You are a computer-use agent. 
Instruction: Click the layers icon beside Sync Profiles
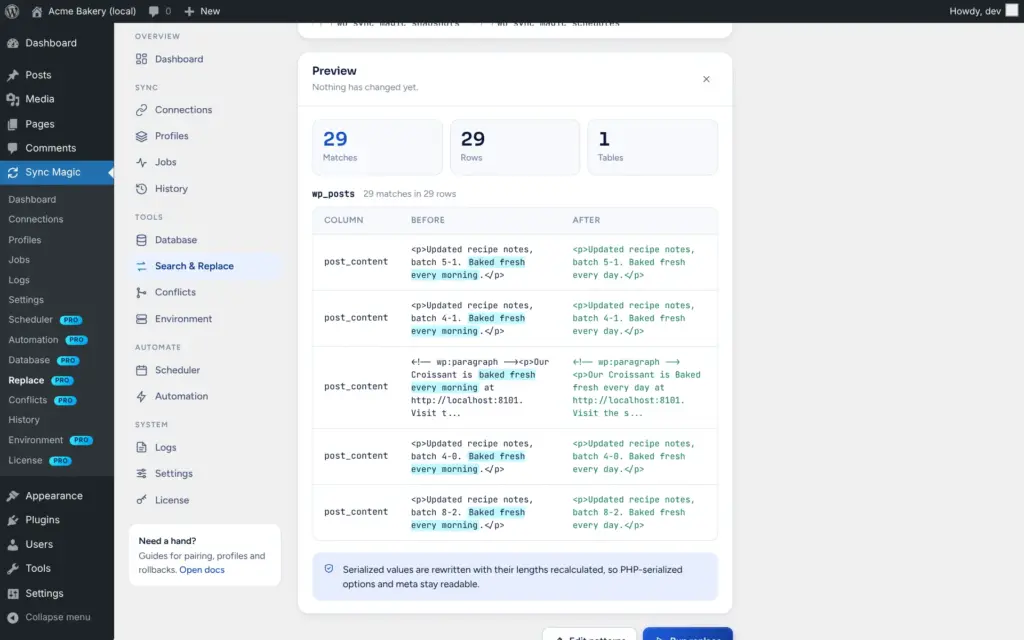[141, 136]
